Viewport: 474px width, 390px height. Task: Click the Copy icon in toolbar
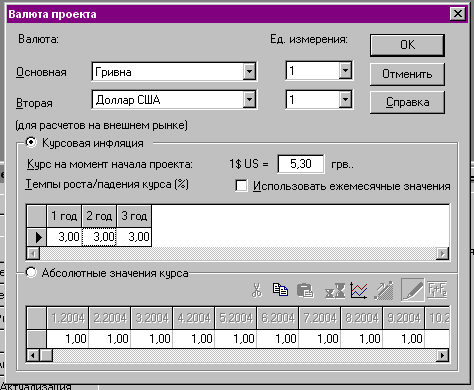(280, 290)
